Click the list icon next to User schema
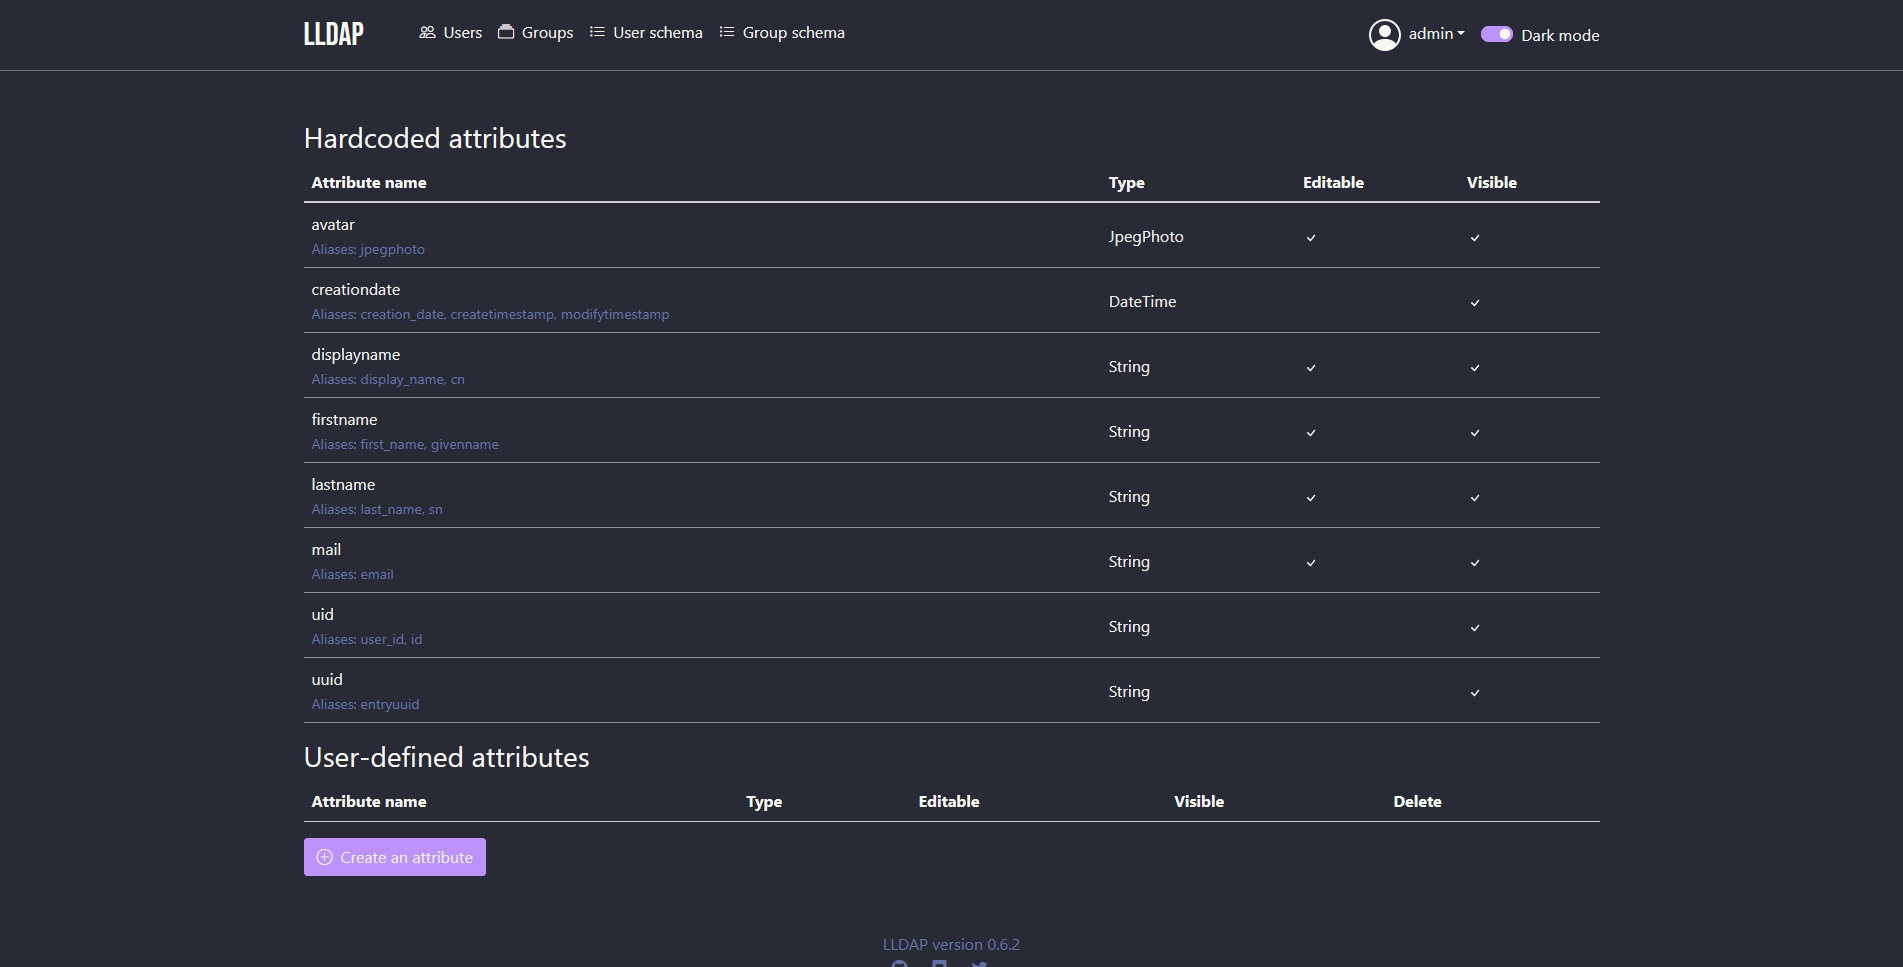1903x967 pixels. [597, 32]
